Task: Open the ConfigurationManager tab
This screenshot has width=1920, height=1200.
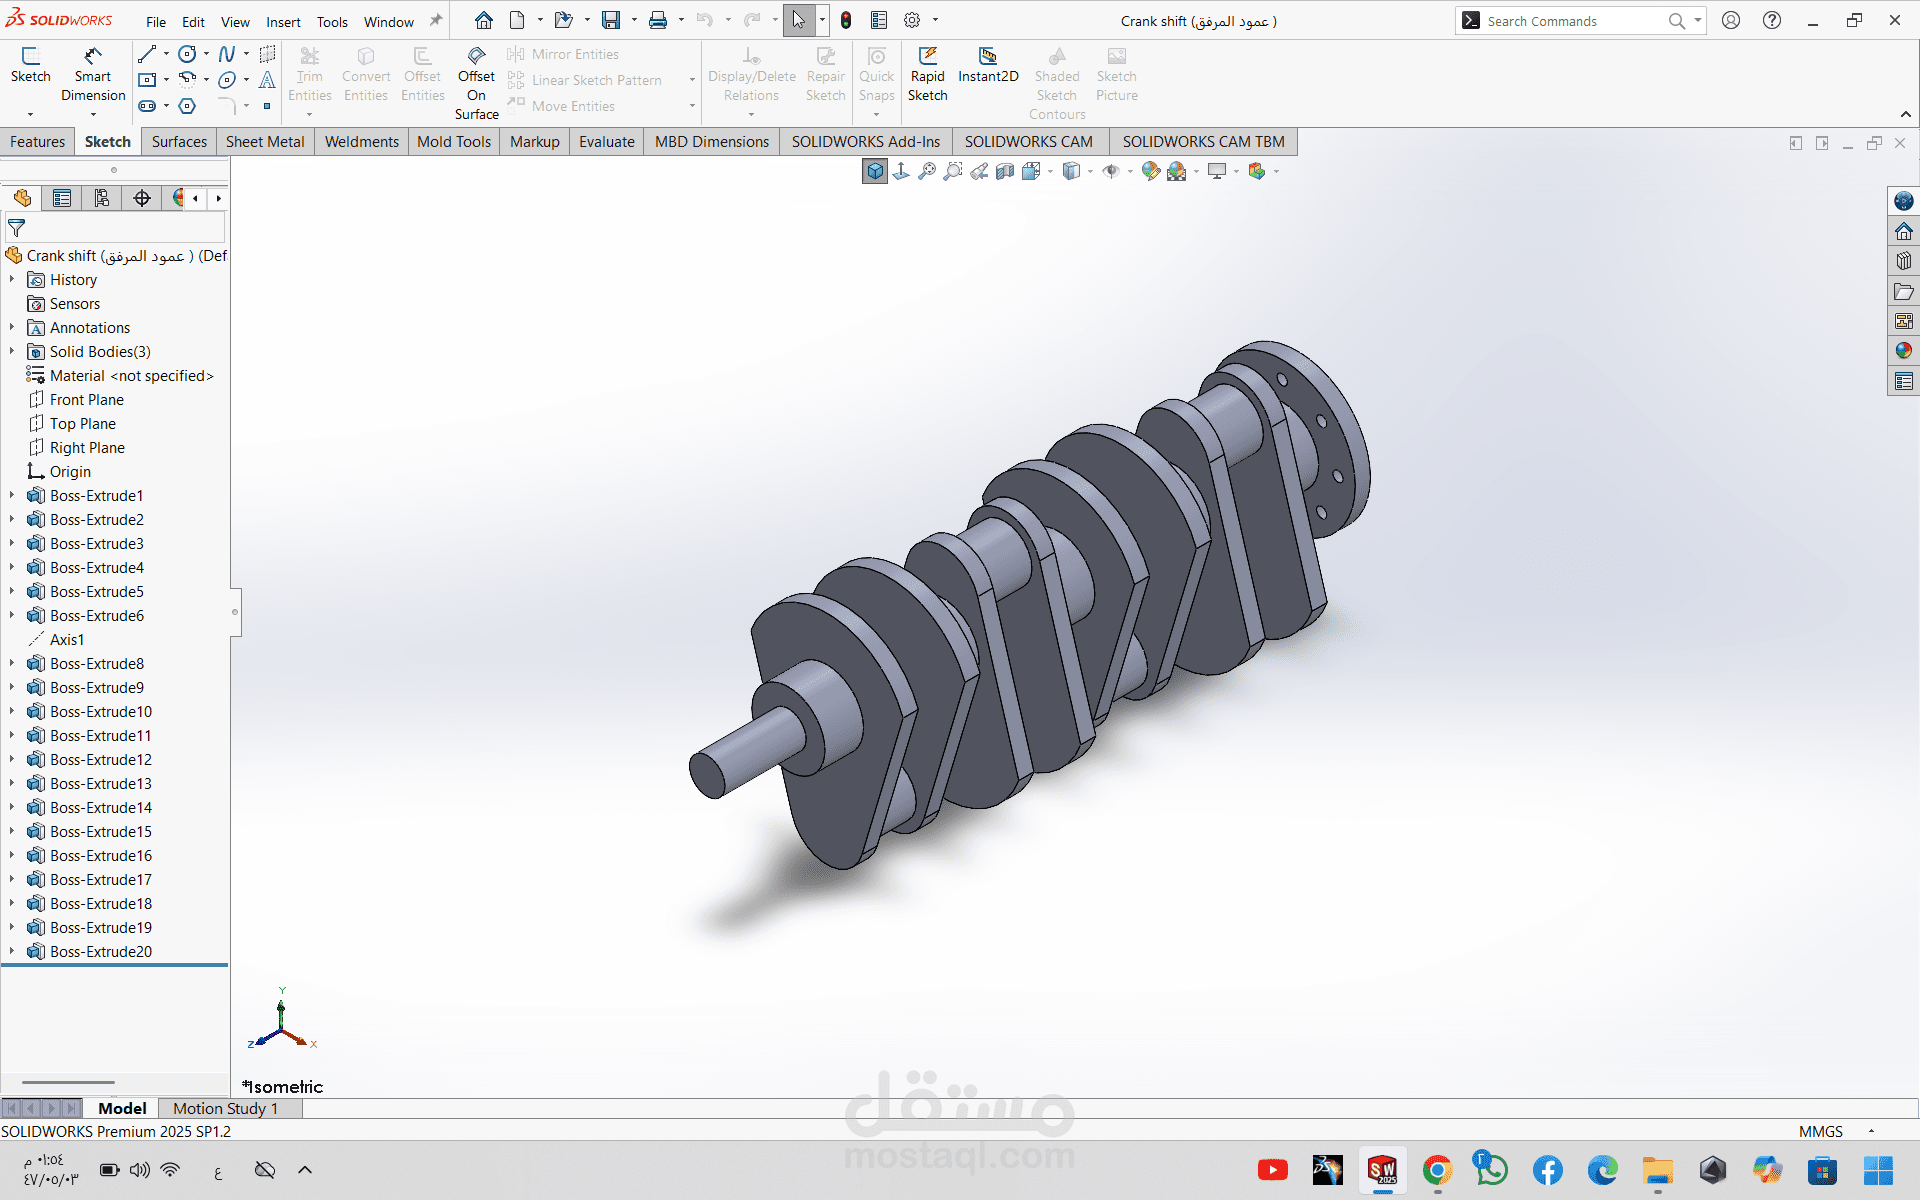Action: tap(102, 198)
